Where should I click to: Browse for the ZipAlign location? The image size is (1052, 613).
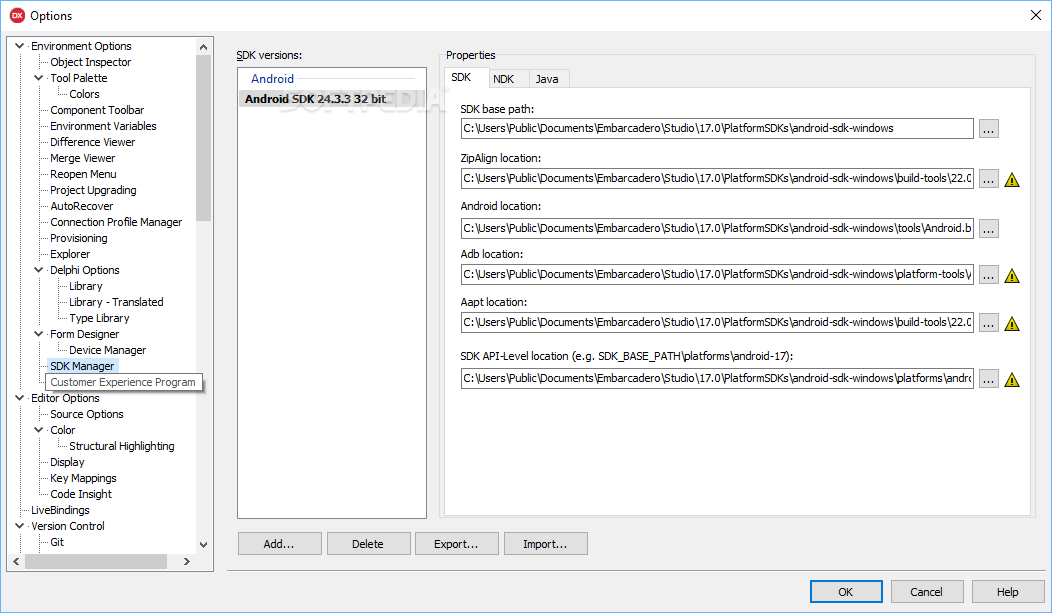pyautogui.click(x=988, y=179)
